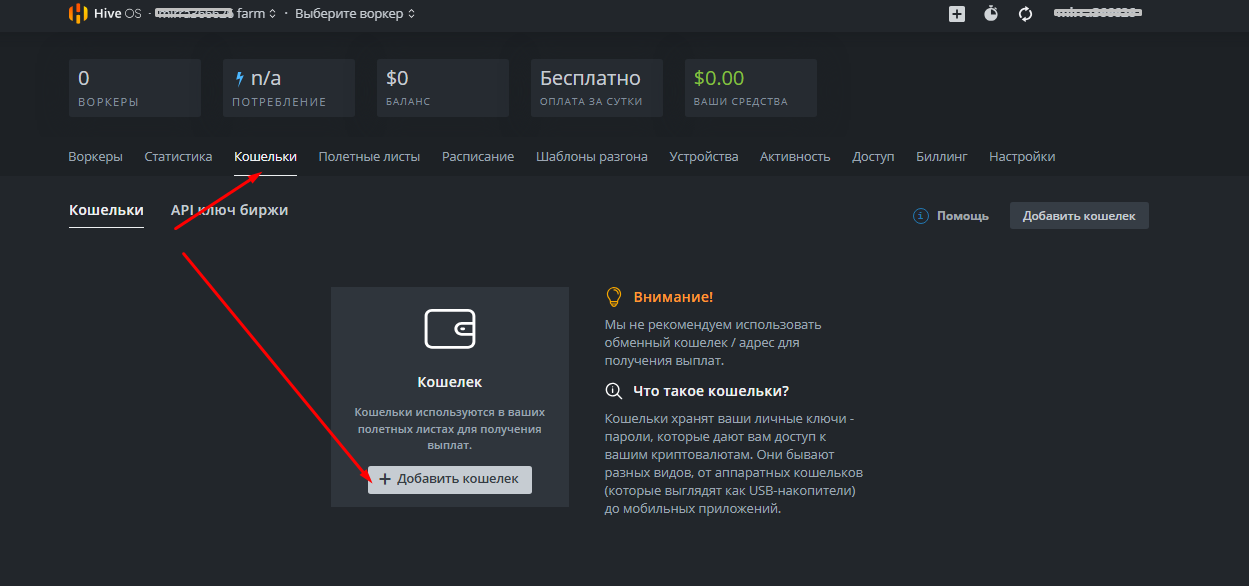Click the refresh arrows icon
The height and width of the screenshot is (586, 1249).
point(1025,14)
